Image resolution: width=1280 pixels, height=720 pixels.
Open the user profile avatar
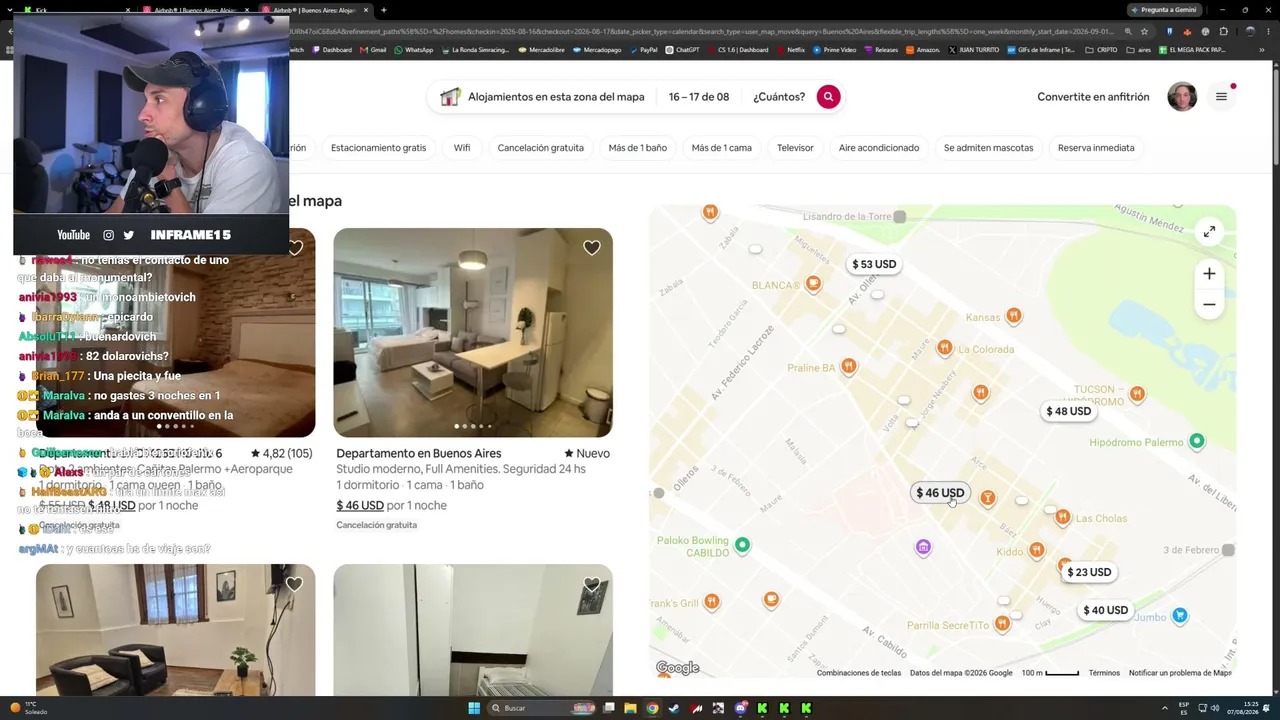[1182, 97]
